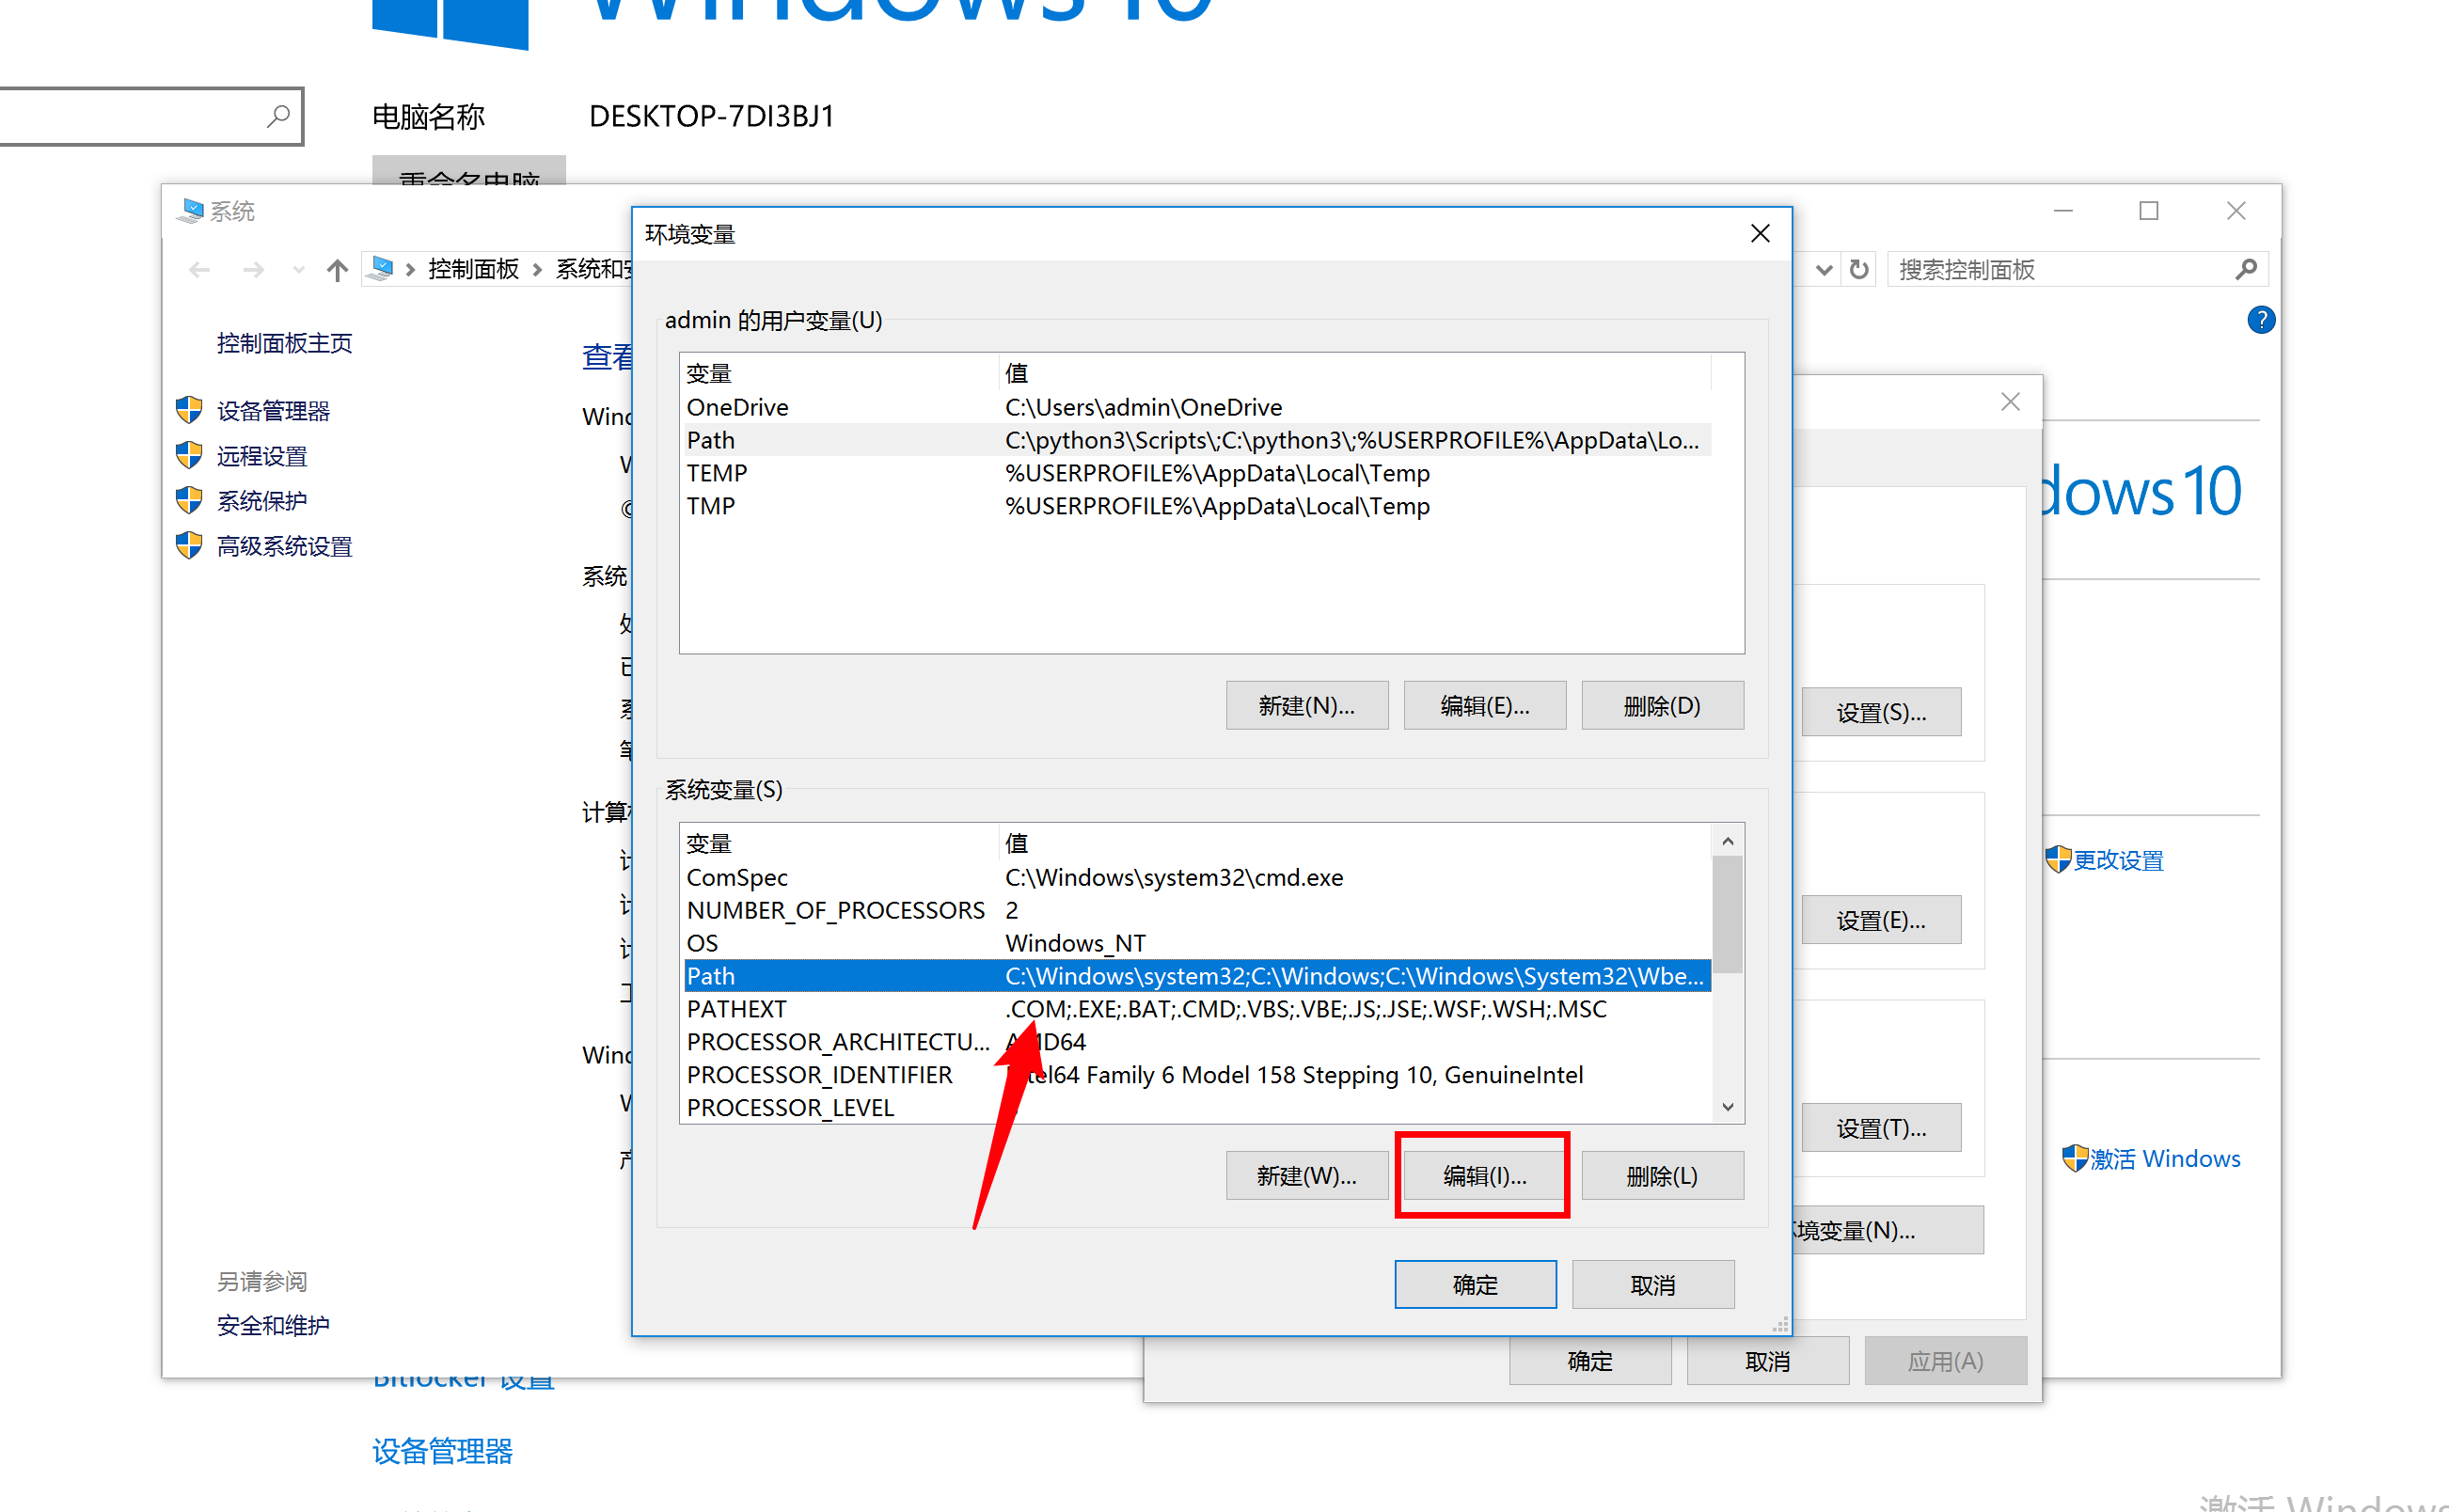Screen dimensions: 2449x1512
Task: Select user variable TMP row
Action: tap(1196, 506)
